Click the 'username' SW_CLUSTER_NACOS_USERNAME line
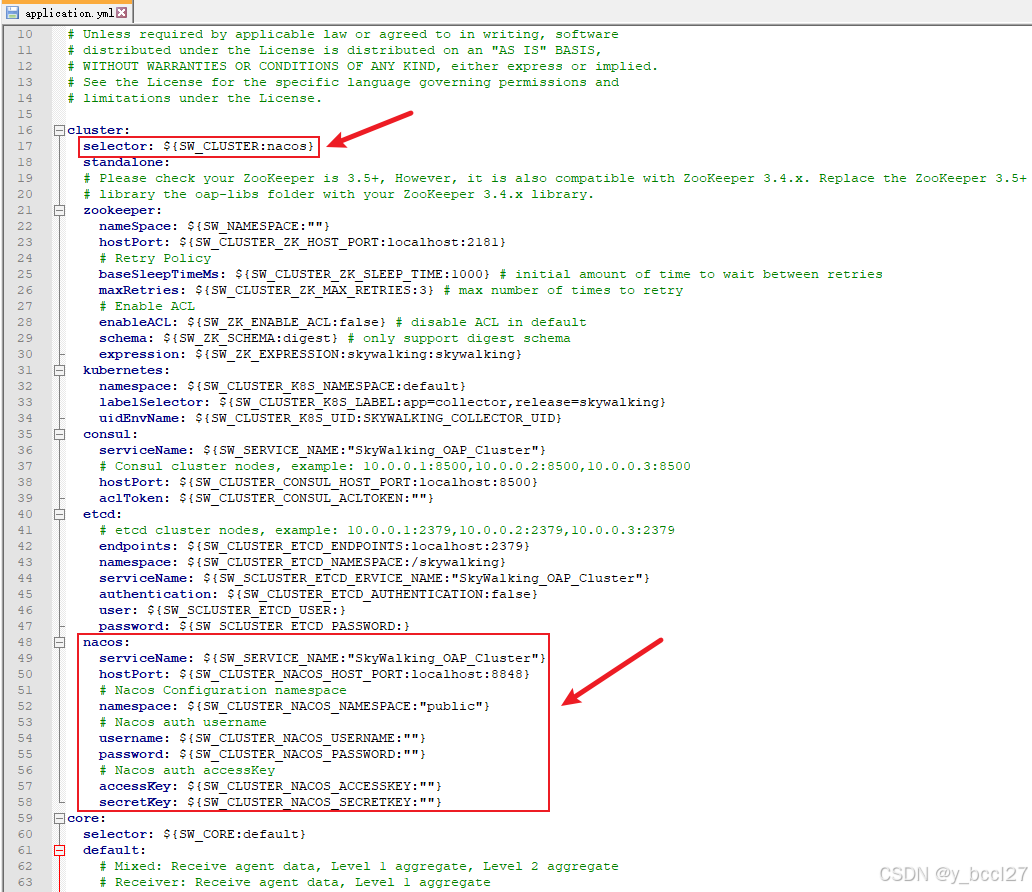Screen dimensions: 1032x892 [x=262, y=739]
